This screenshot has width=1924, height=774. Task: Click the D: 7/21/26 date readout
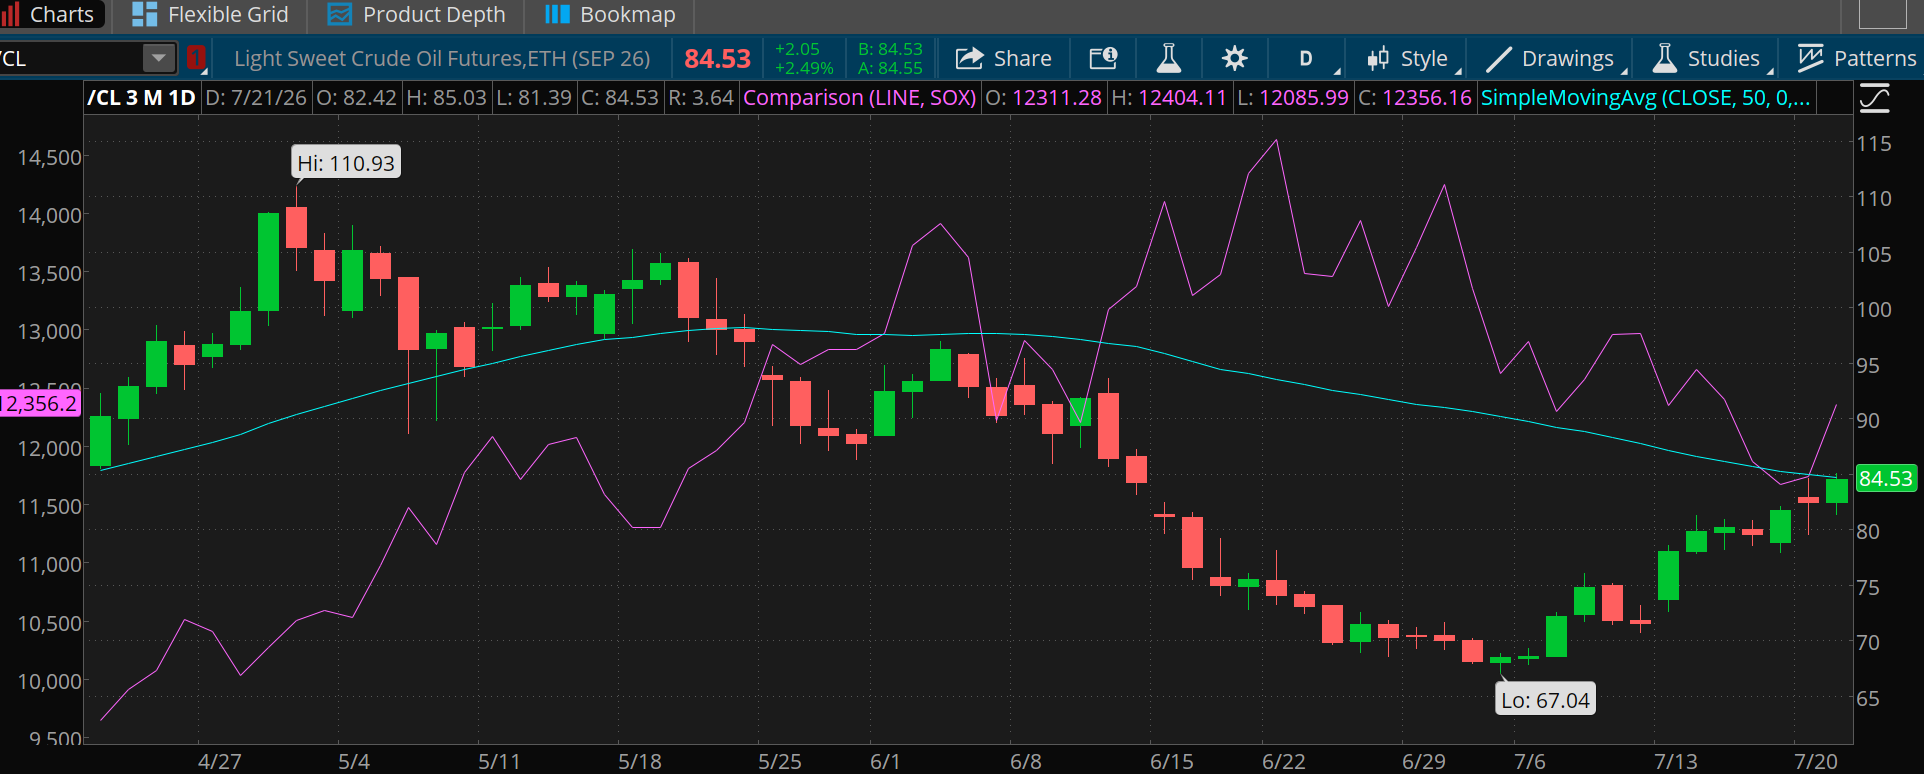(x=256, y=98)
